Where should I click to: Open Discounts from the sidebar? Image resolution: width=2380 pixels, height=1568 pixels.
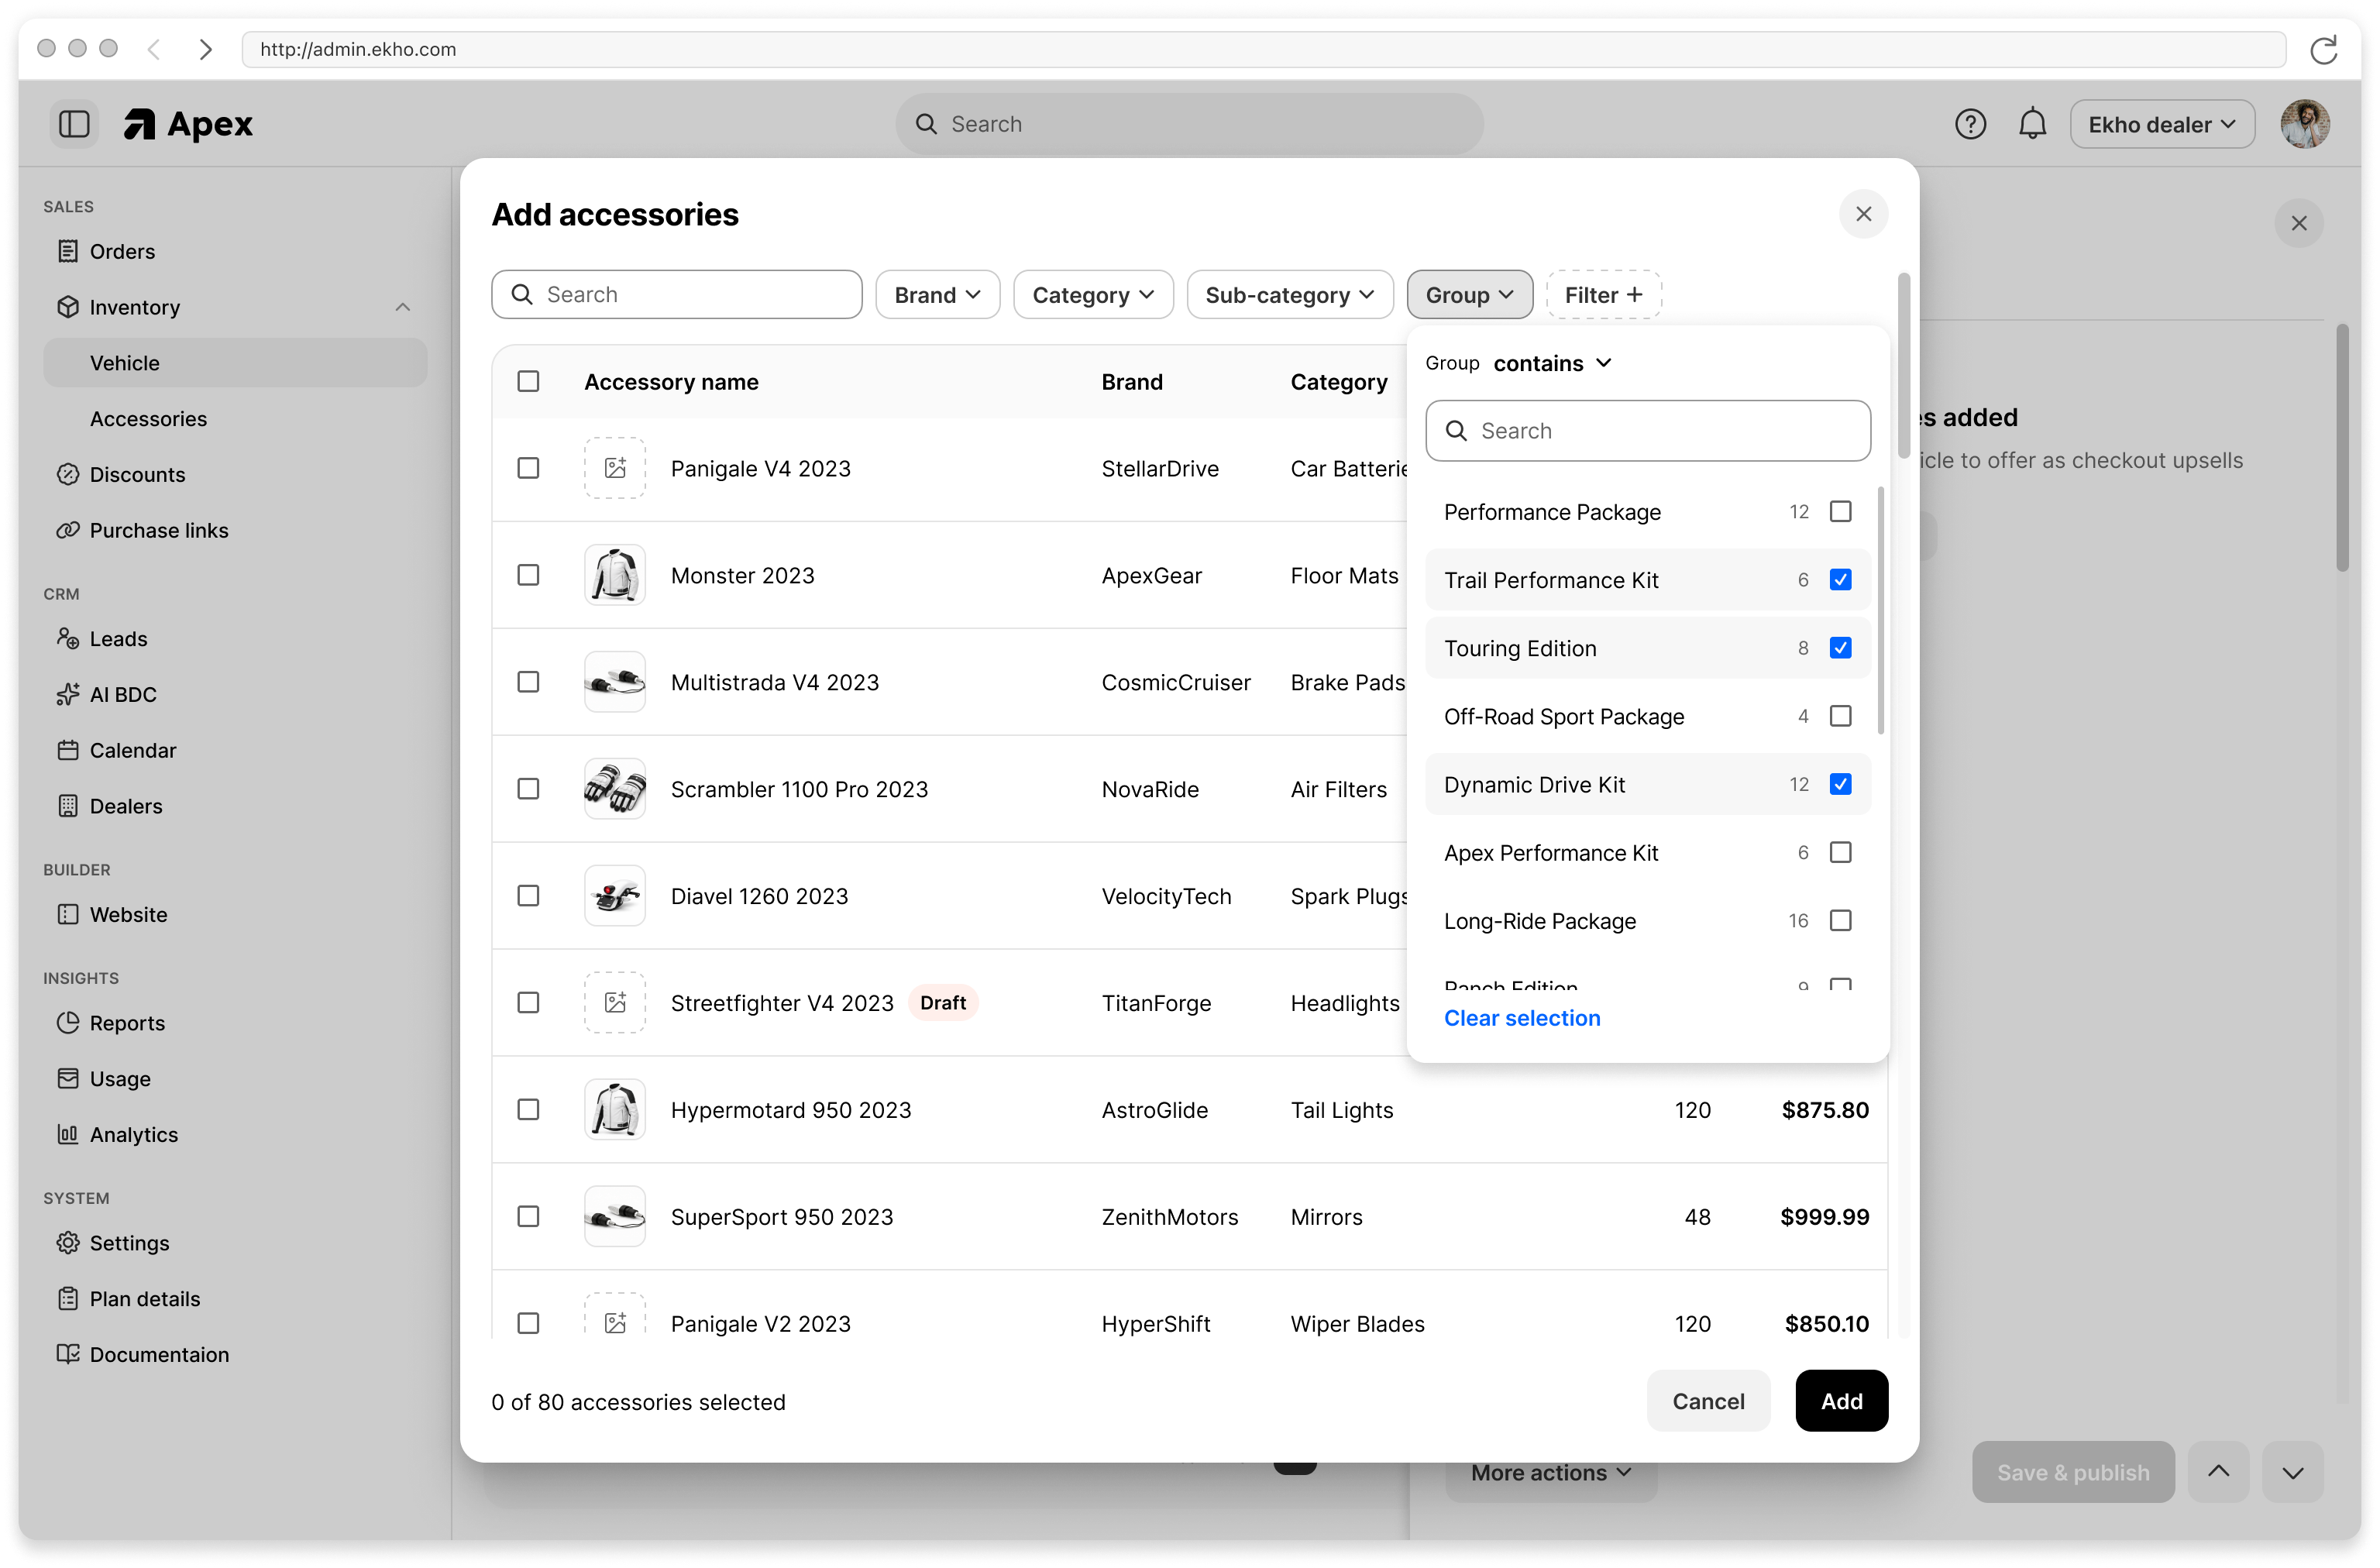click(x=137, y=474)
